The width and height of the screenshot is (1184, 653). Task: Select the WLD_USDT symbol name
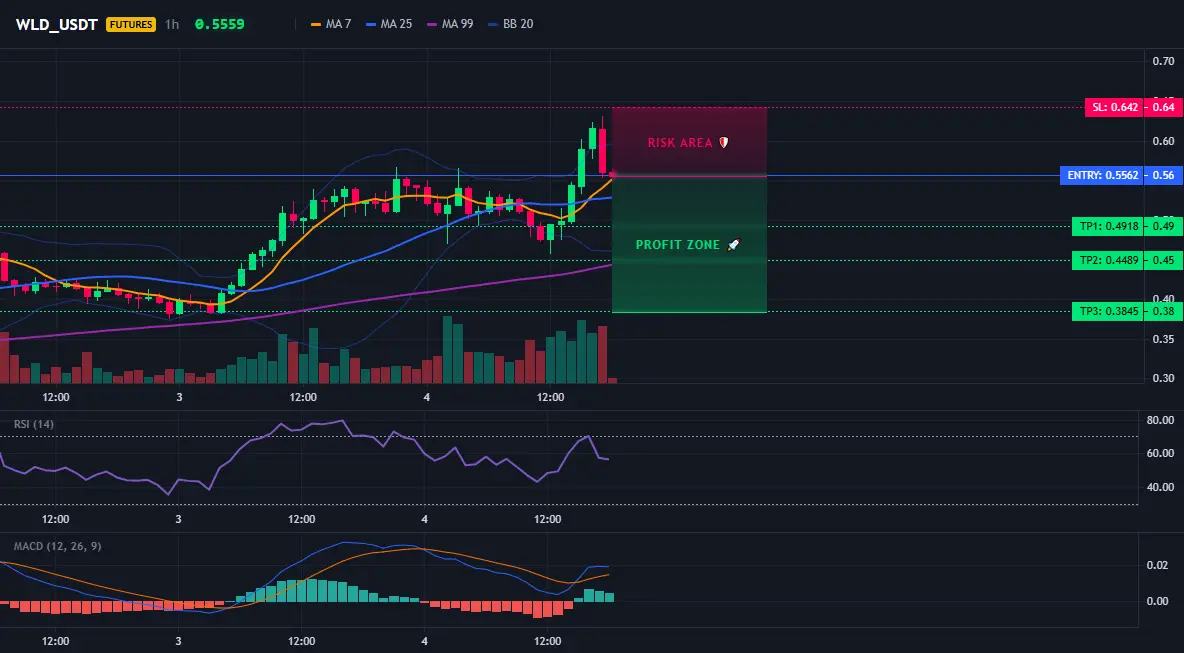(x=57, y=24)
